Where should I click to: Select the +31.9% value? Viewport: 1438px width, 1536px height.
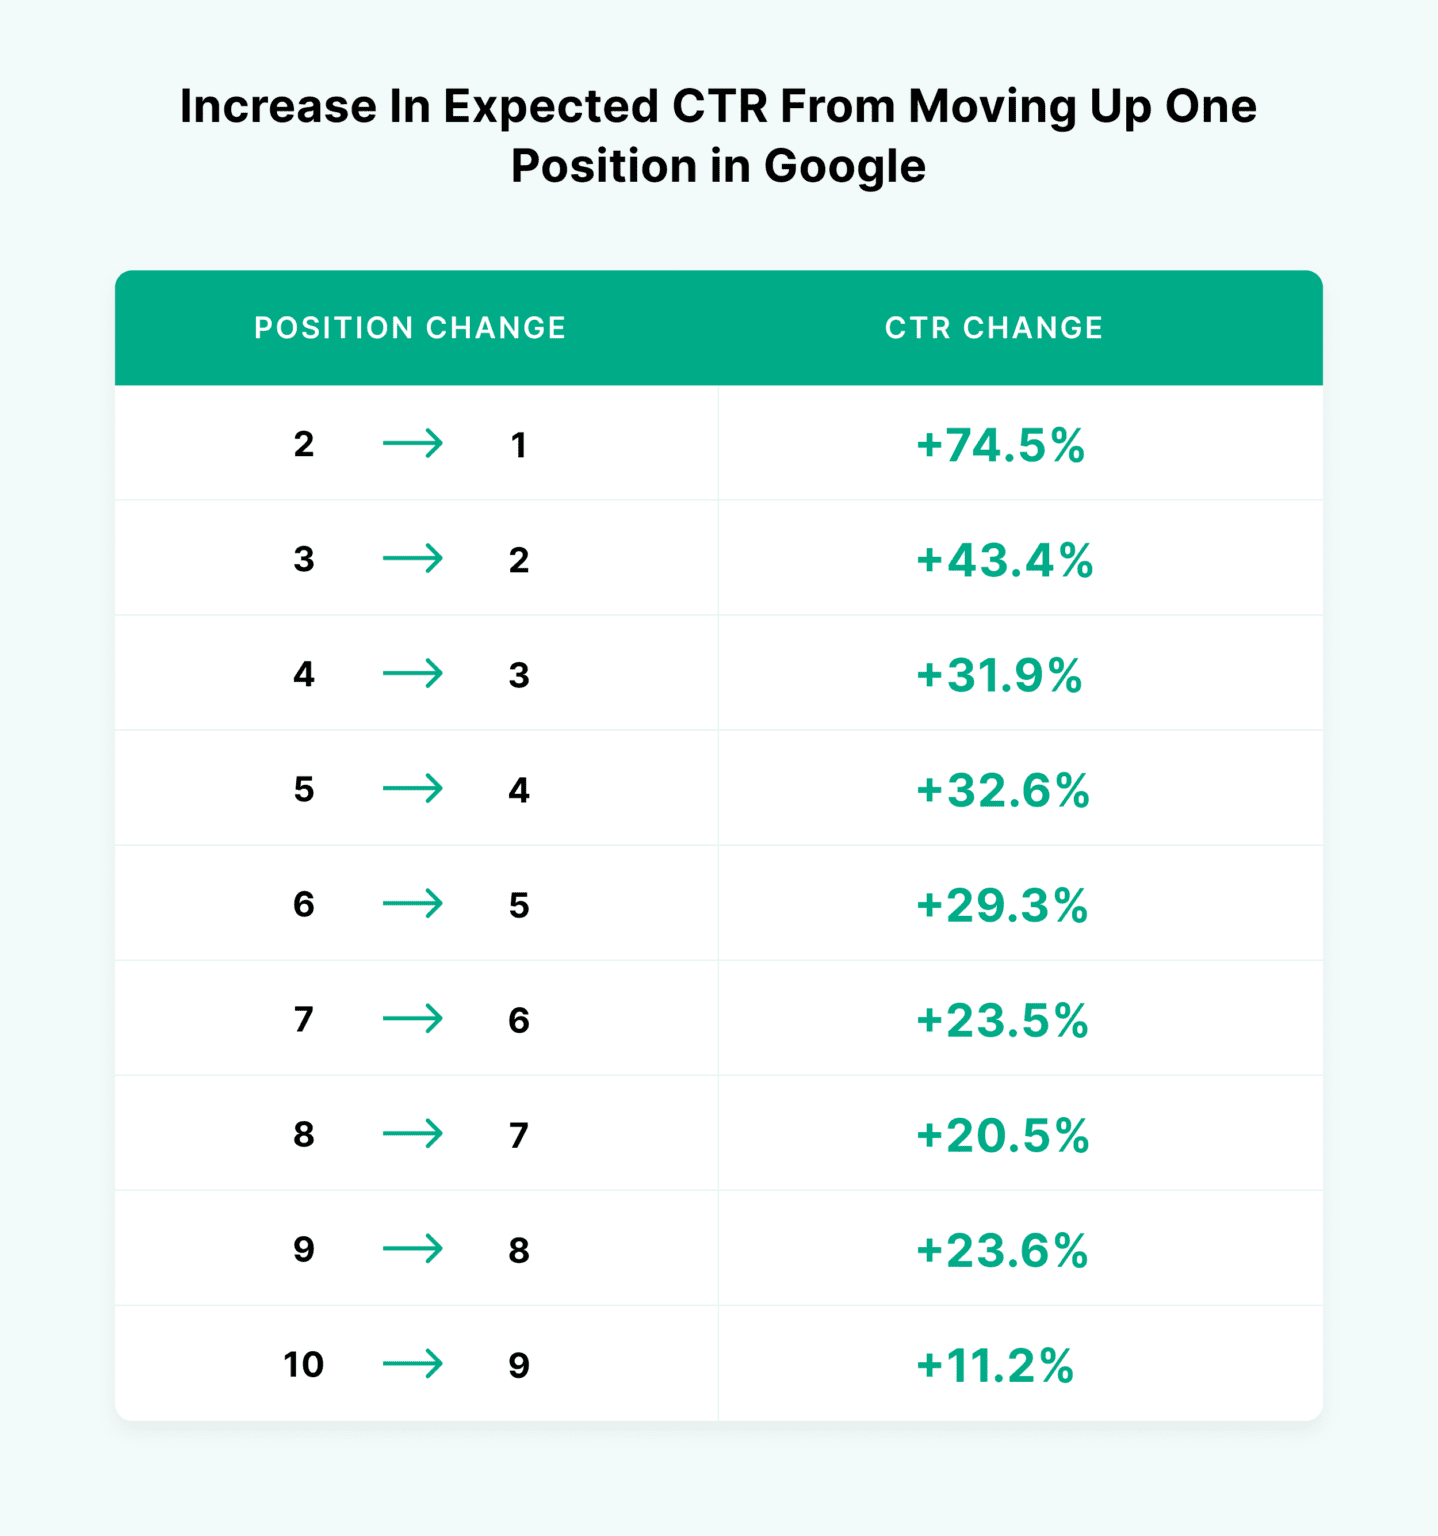(x=999, y=675)
